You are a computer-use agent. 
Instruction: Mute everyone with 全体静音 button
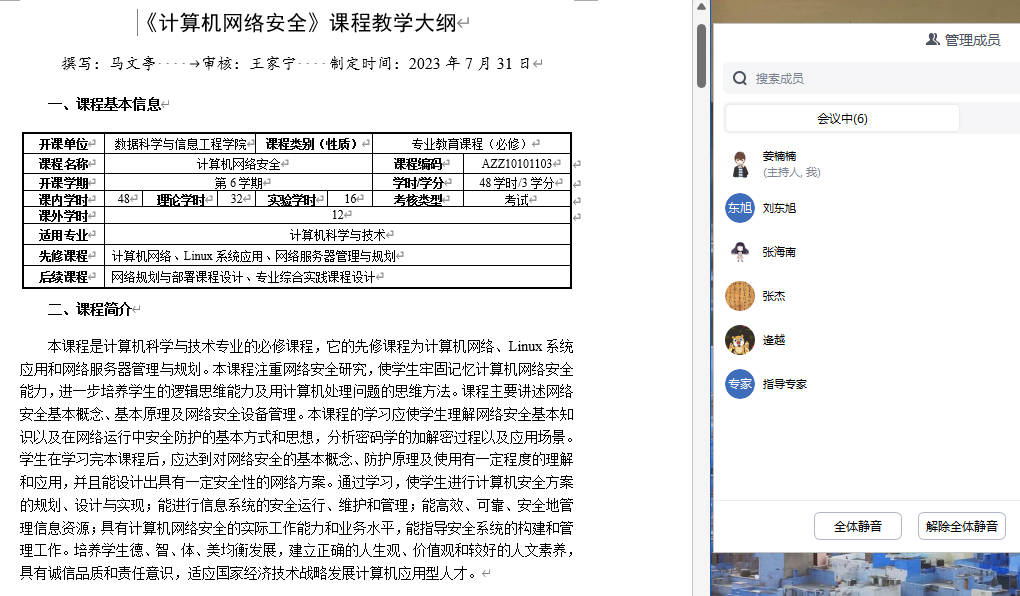(857, 526)
